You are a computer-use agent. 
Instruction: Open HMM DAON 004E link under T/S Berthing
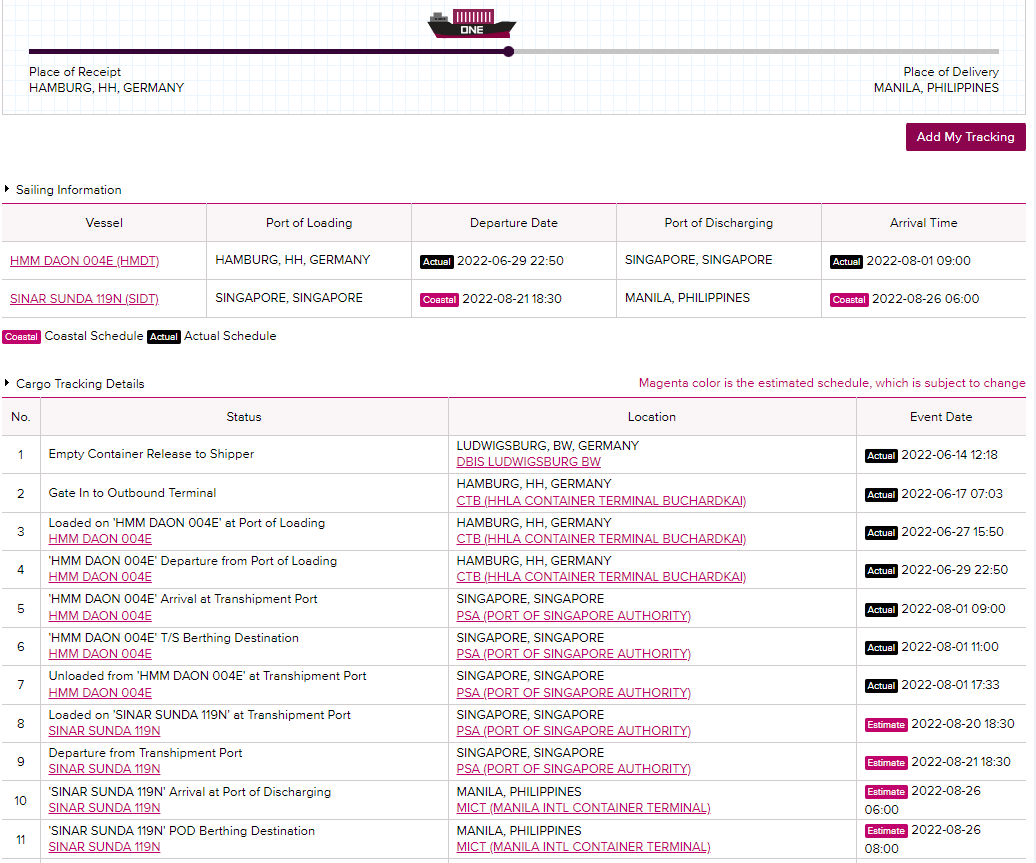[100, 654]
